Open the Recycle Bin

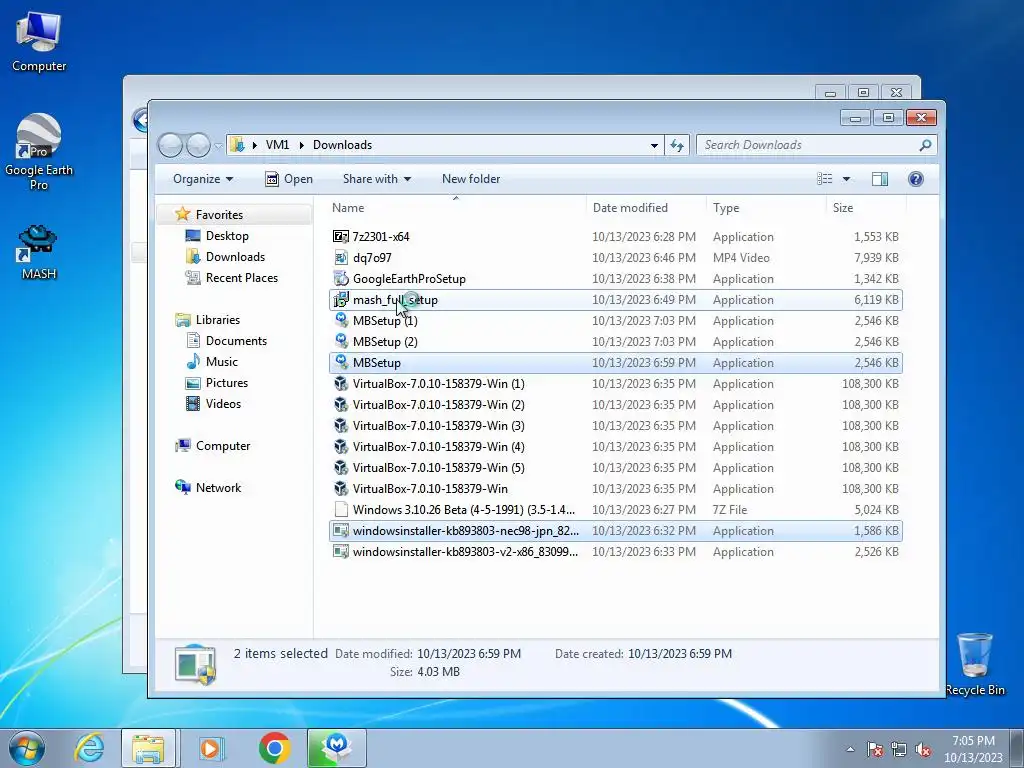pyautogui.click(x=974, y=664)
